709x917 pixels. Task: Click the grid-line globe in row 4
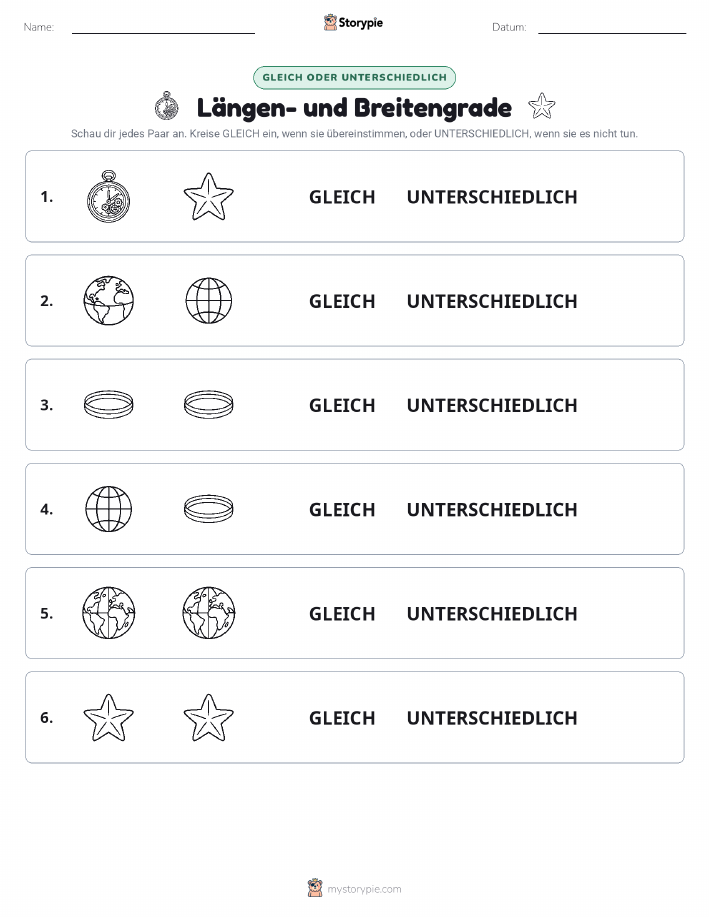tap(109, 509)
